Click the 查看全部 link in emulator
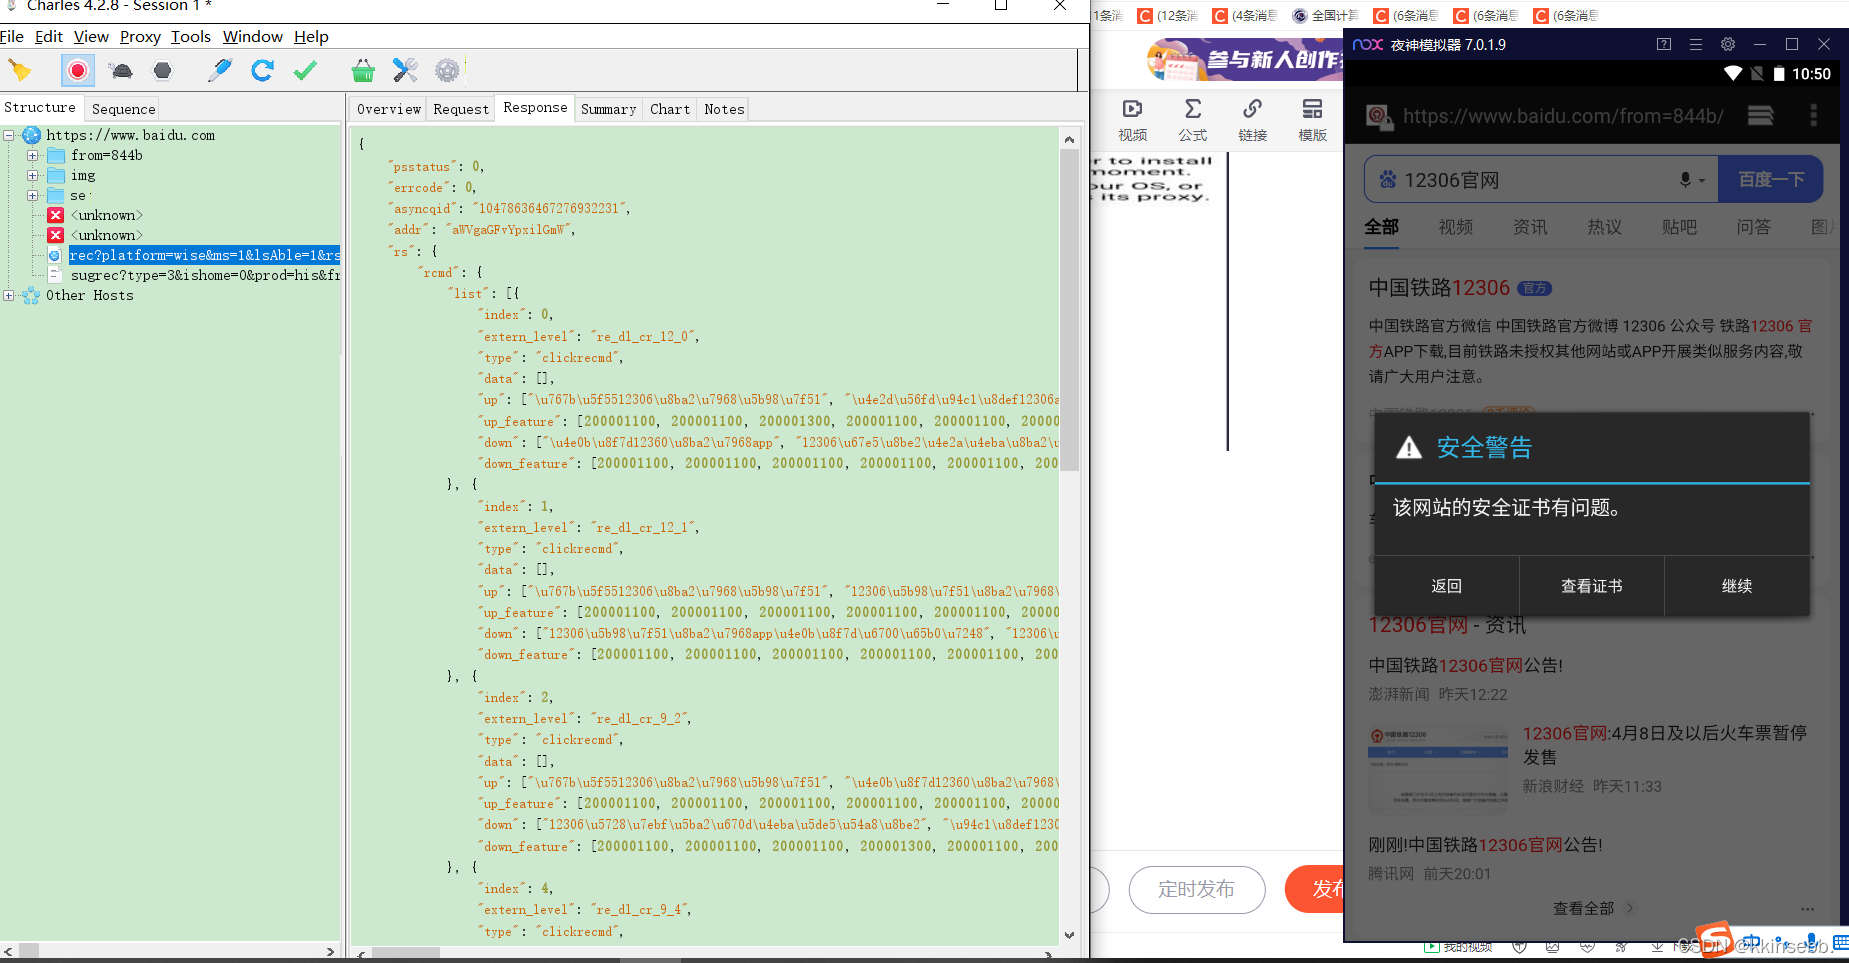The height and width of the screenshot is (963, 1849). click(x=1593, y=908)
